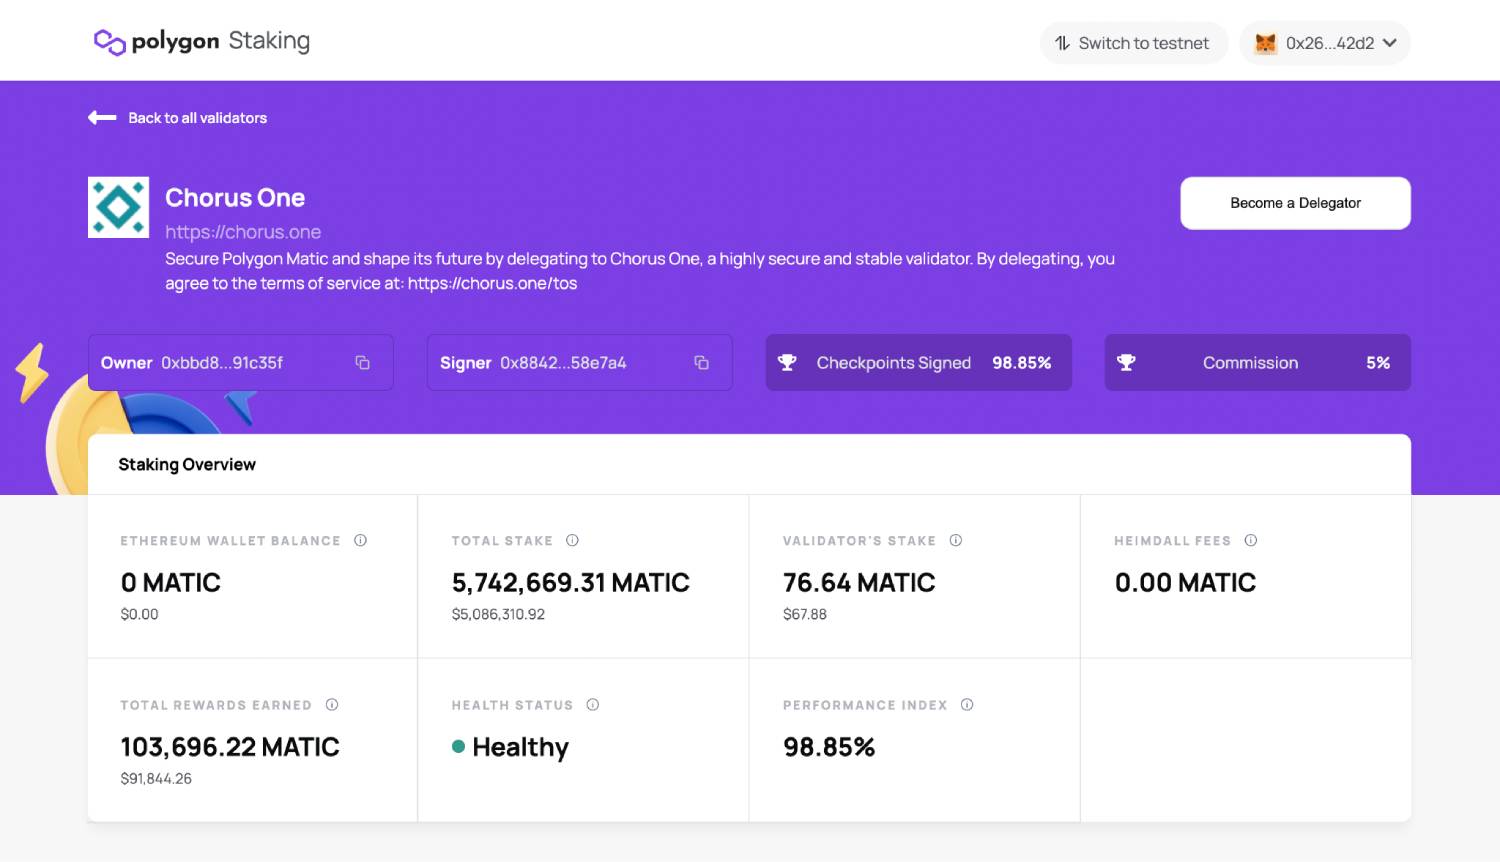Select the Signer address 0x8842...58e7a4
Image resolution: width=1500 pixels, height=862 pixels.
click(563, 363)
